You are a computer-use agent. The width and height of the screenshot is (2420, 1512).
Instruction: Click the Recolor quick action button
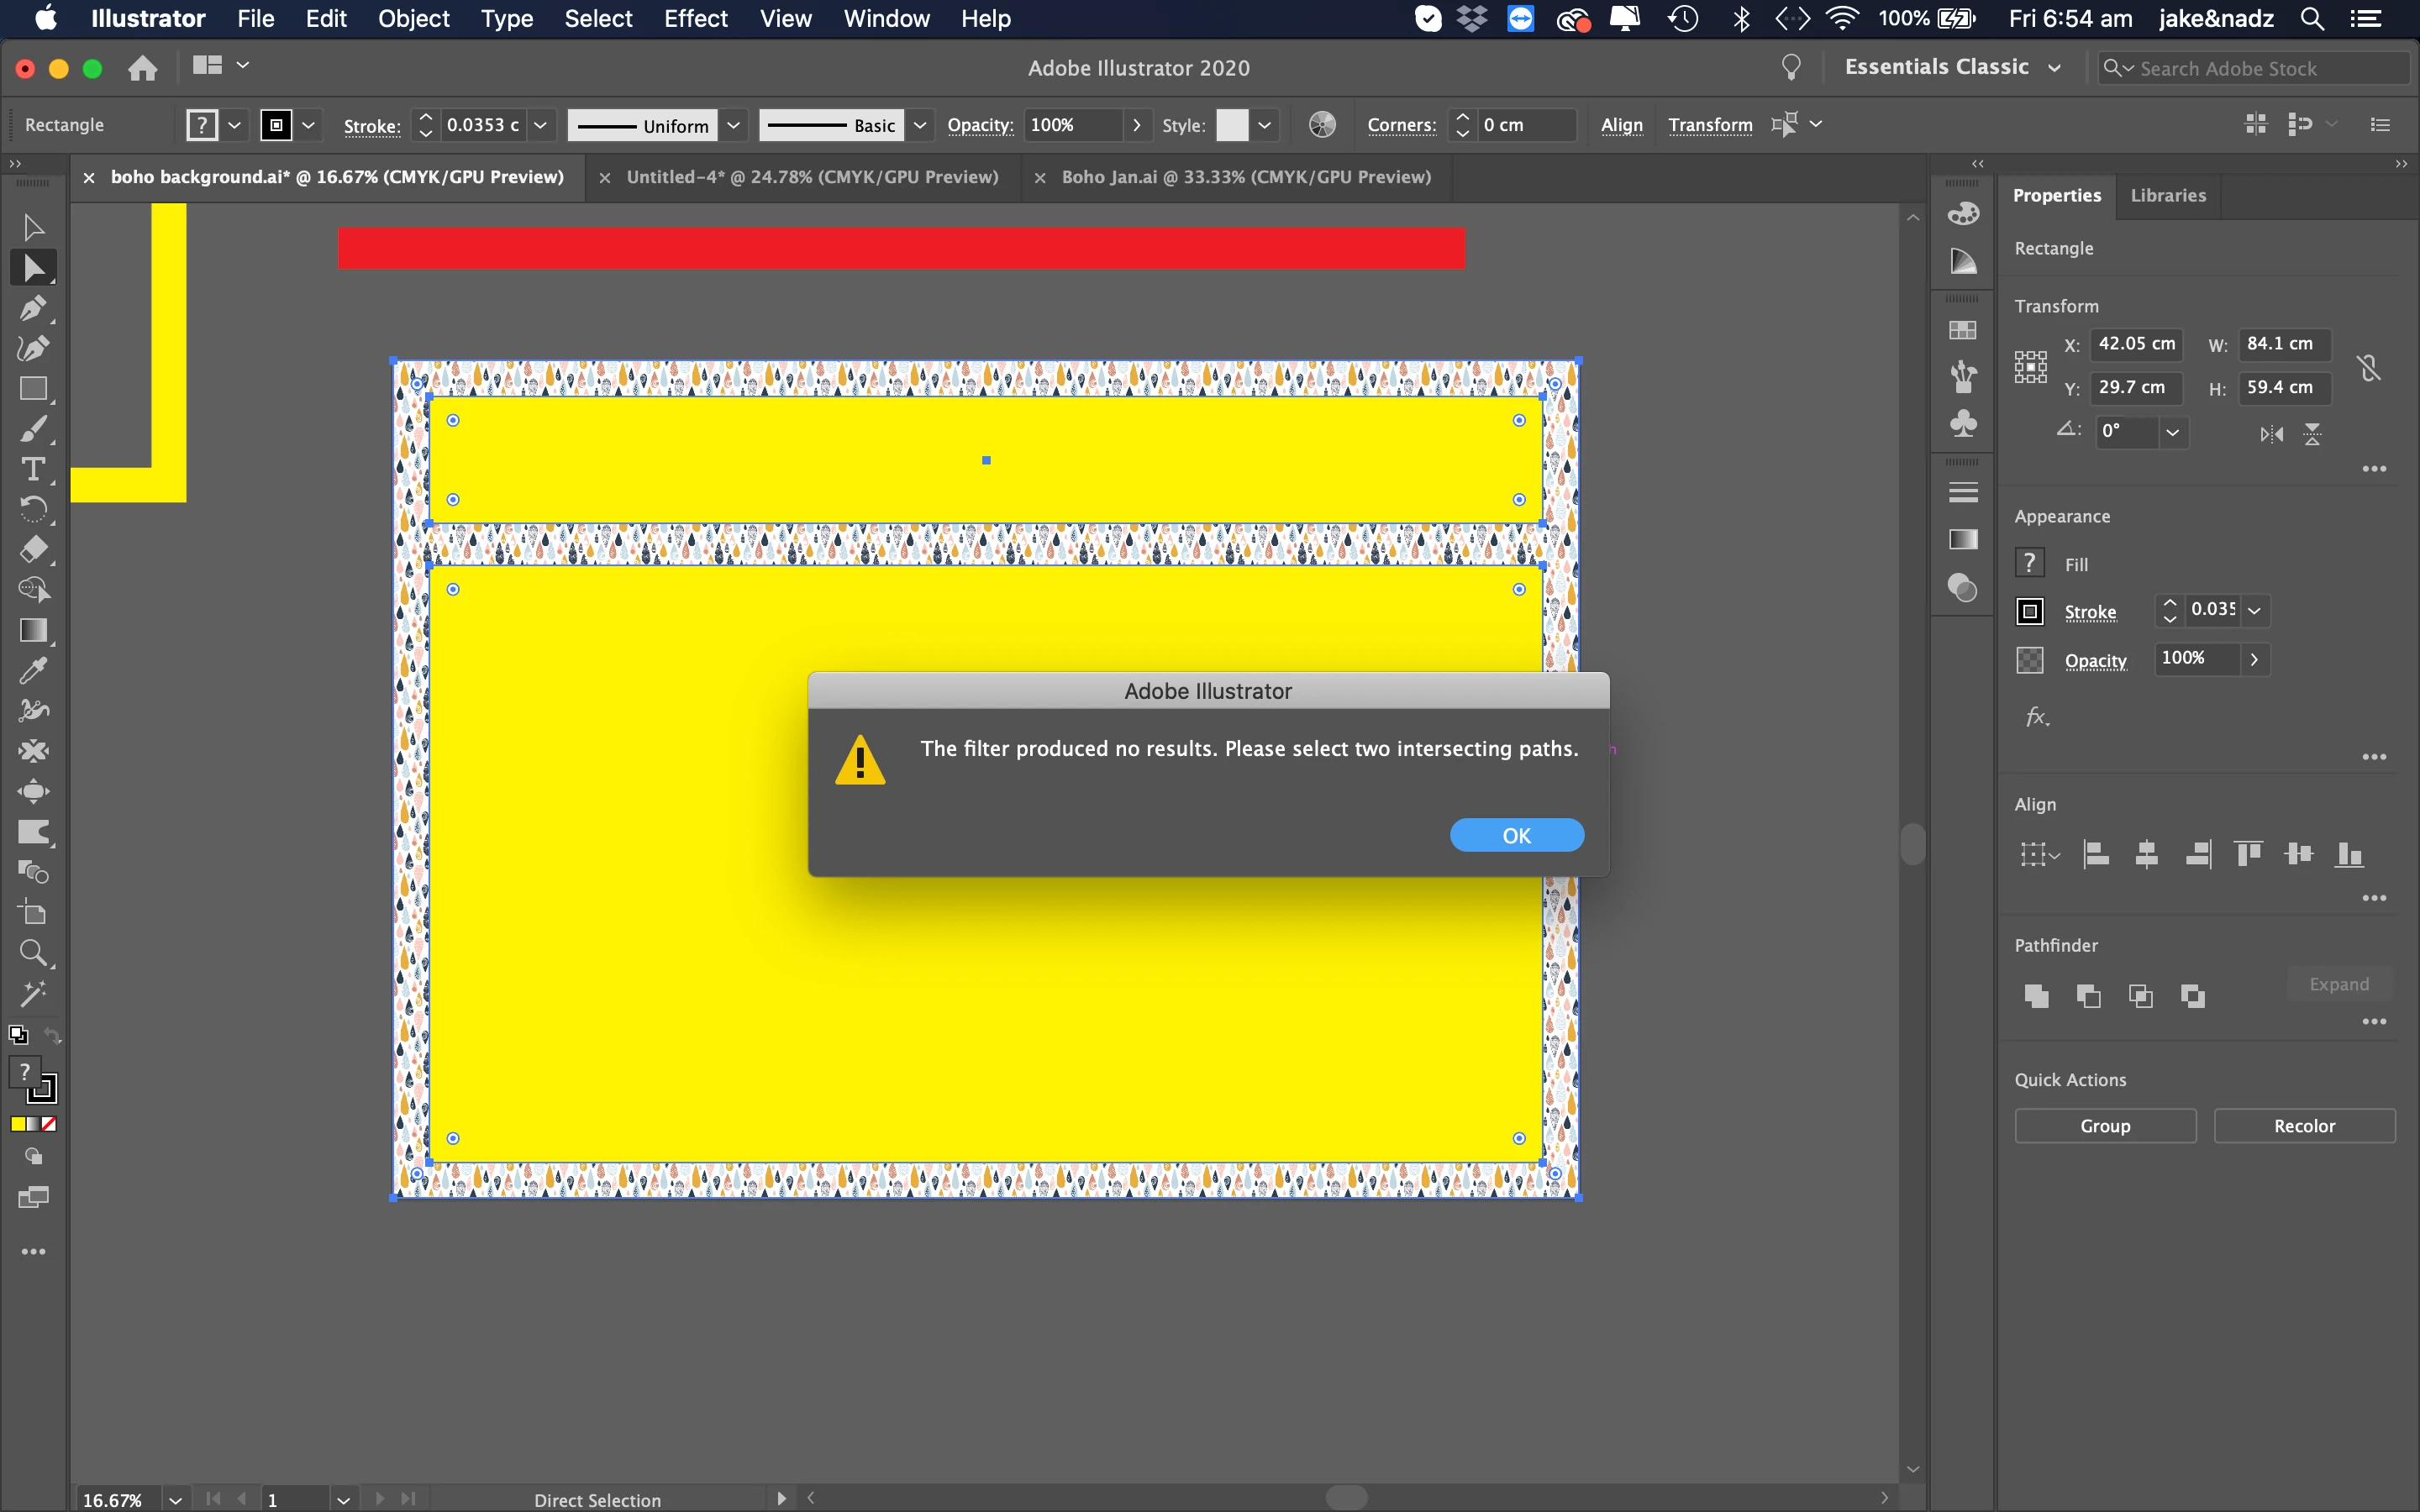(x=2303, y=1126)
